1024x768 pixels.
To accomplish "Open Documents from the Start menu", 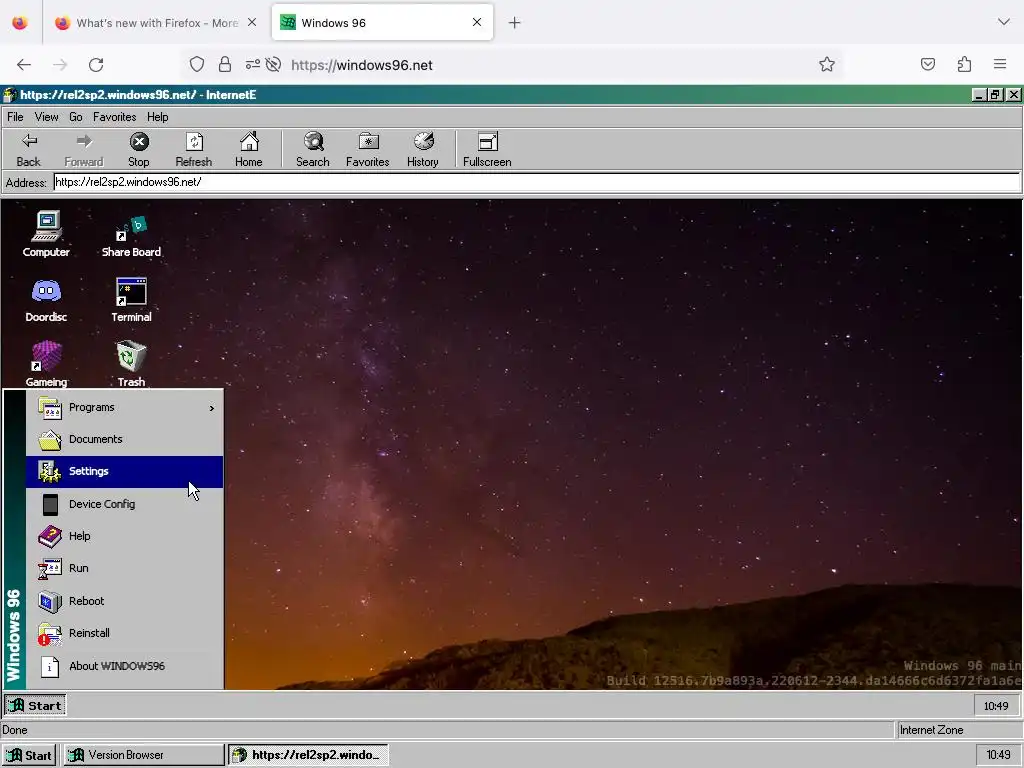I will [125, 439].
